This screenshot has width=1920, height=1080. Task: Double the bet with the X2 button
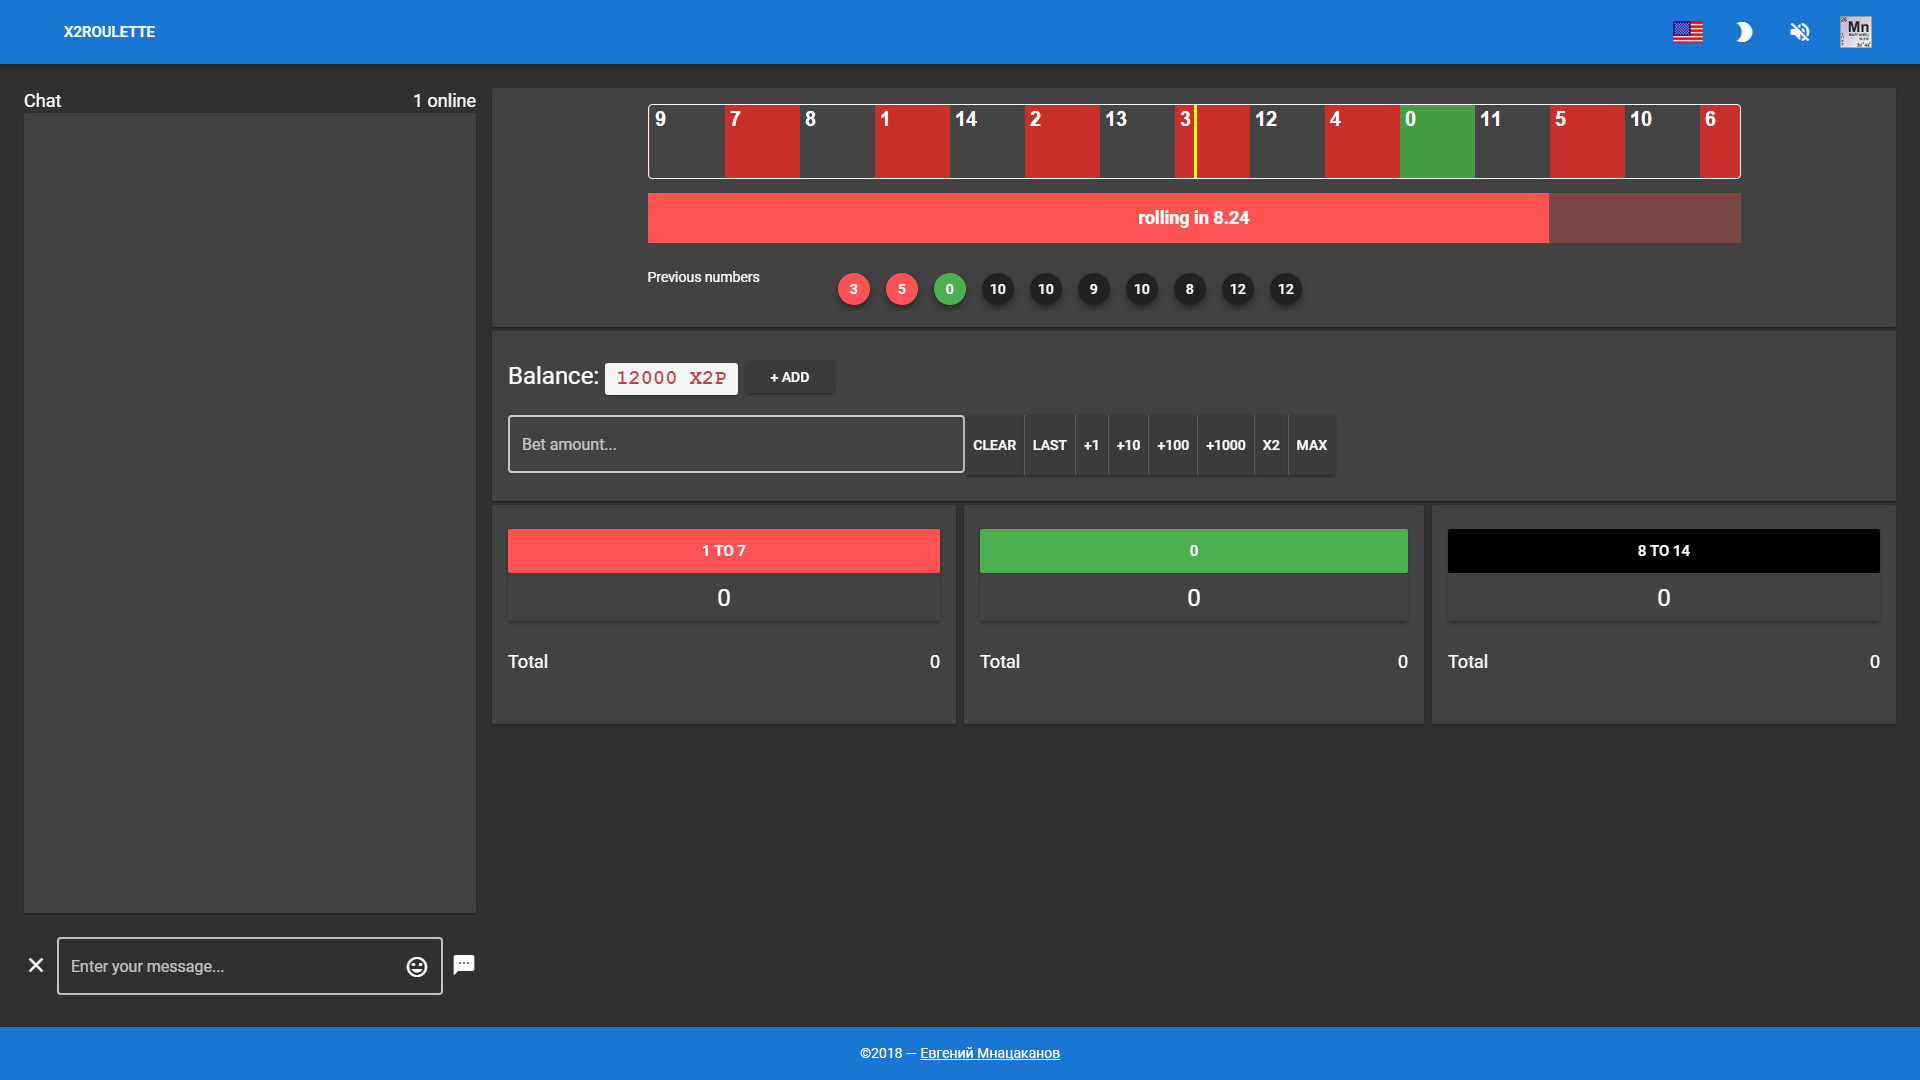pos(1271,445)
